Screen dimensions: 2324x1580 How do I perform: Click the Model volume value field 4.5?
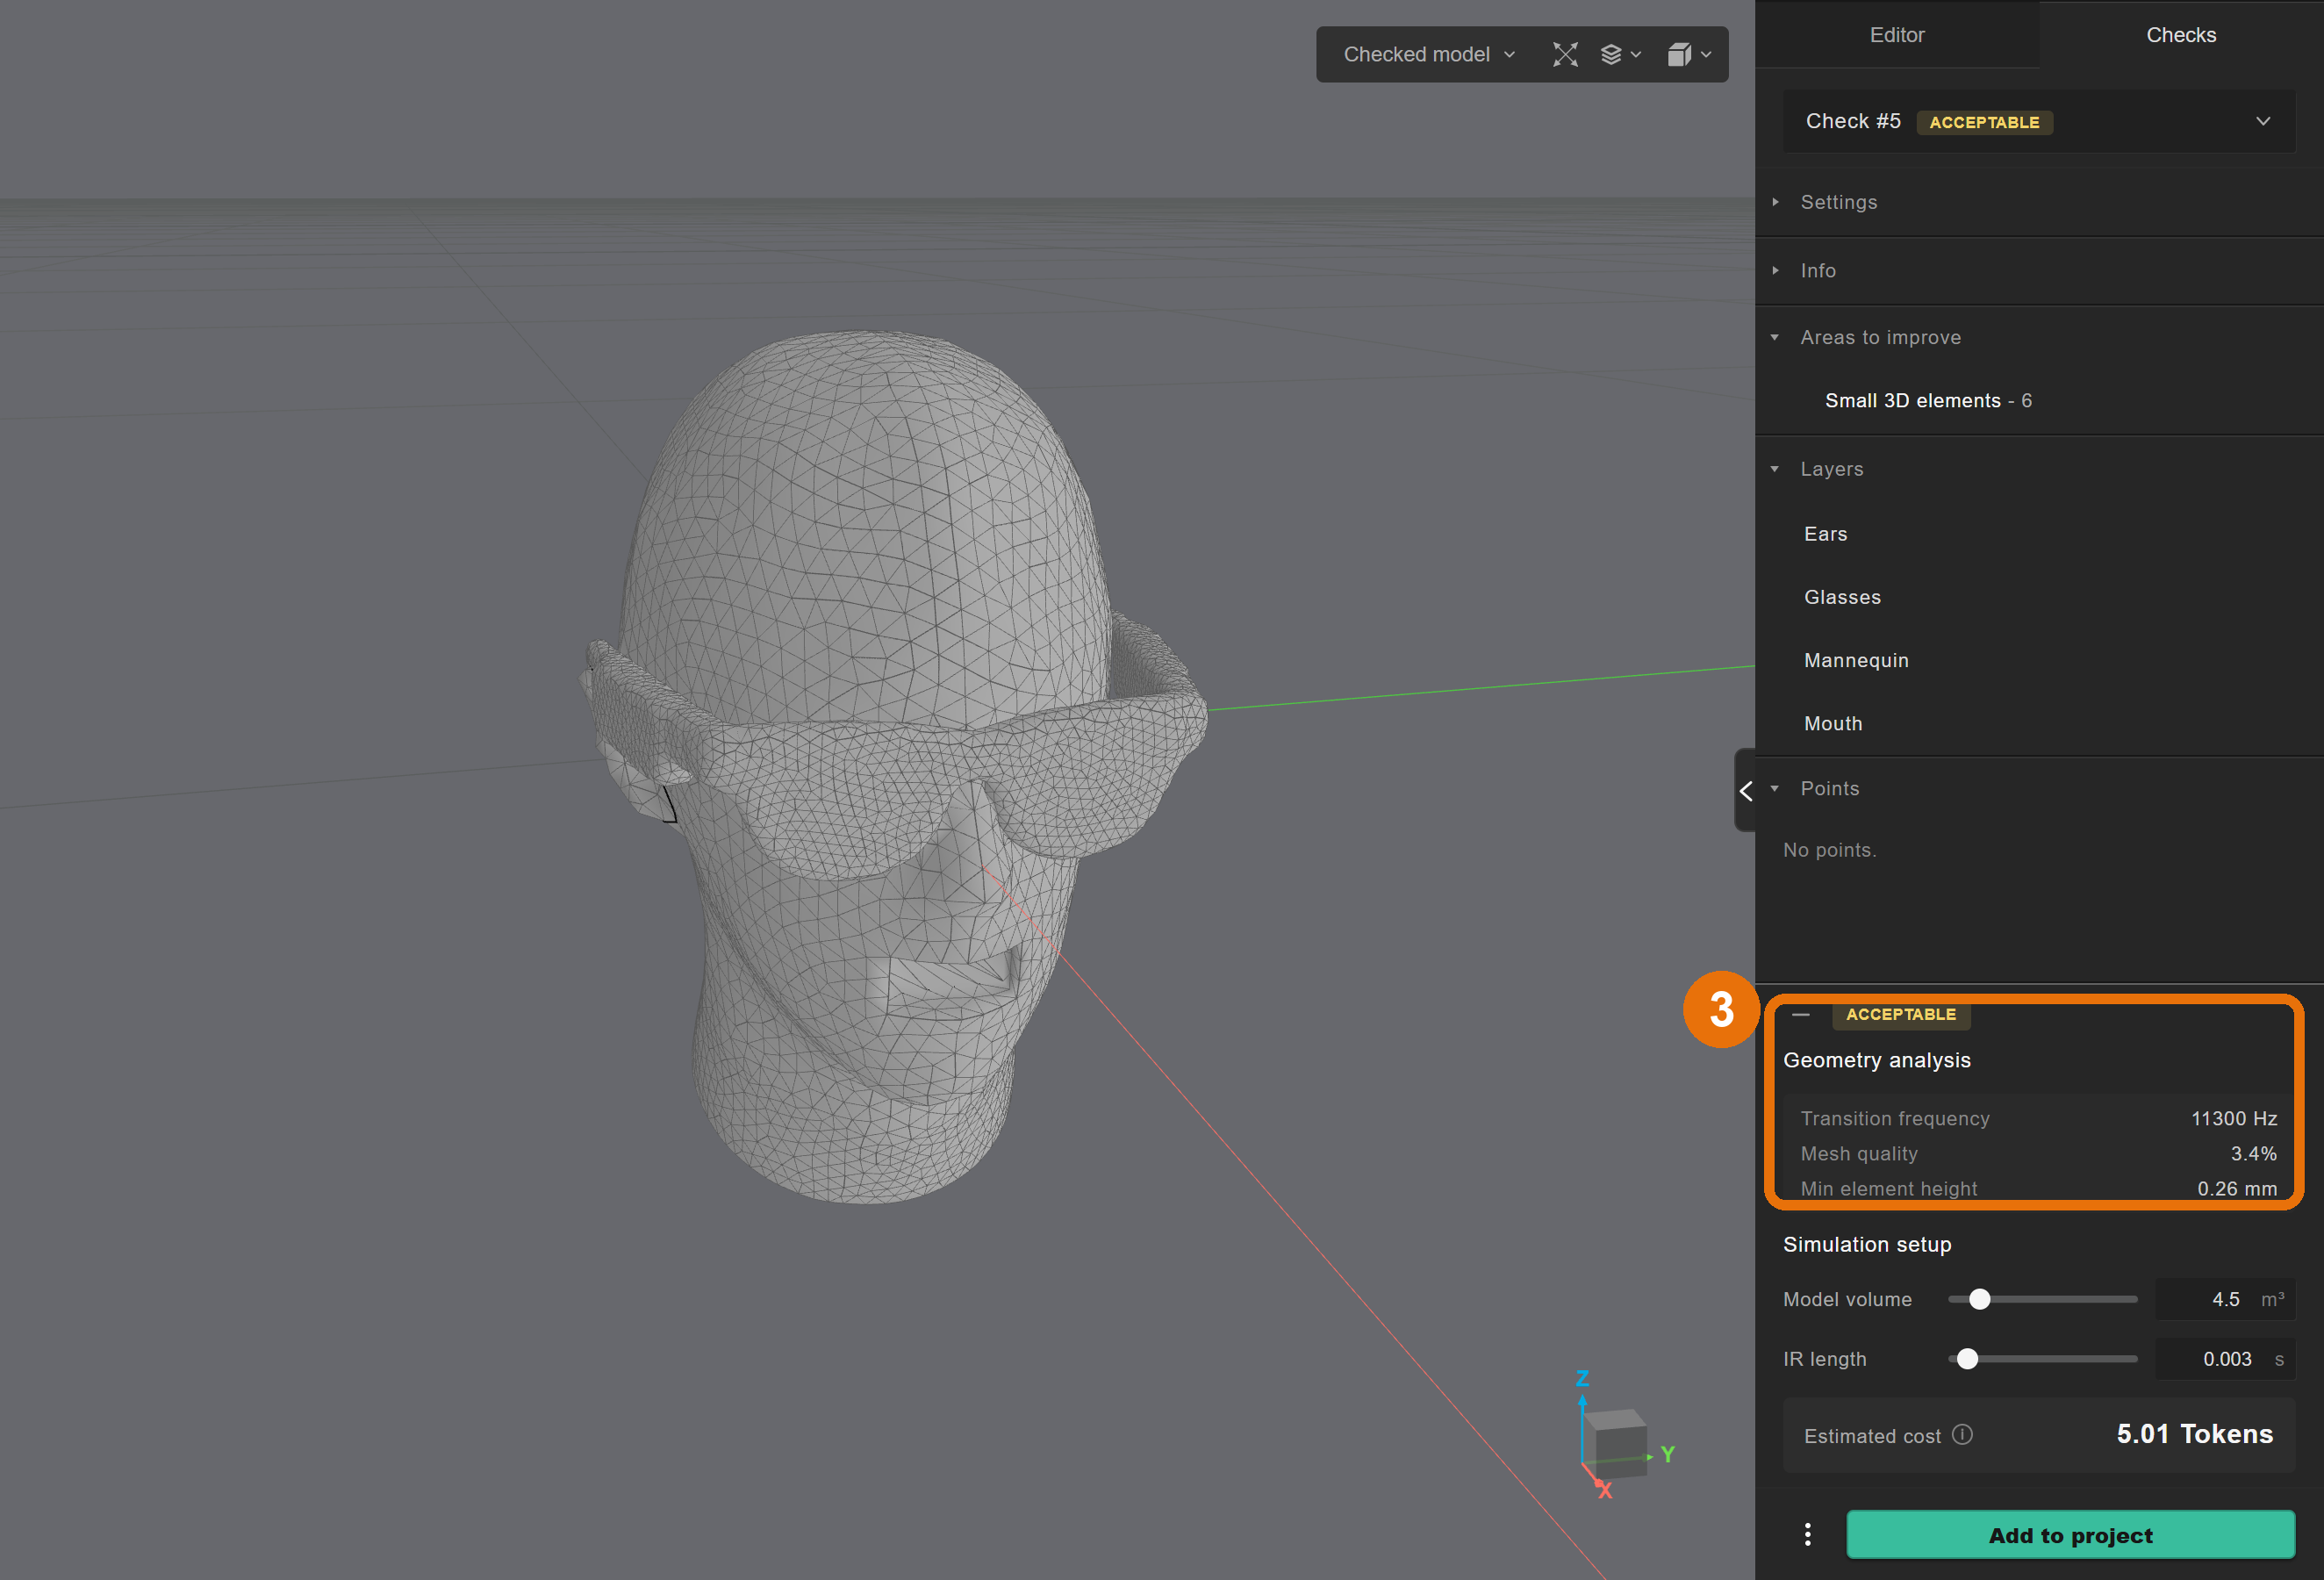[x=2224, y=1299]
